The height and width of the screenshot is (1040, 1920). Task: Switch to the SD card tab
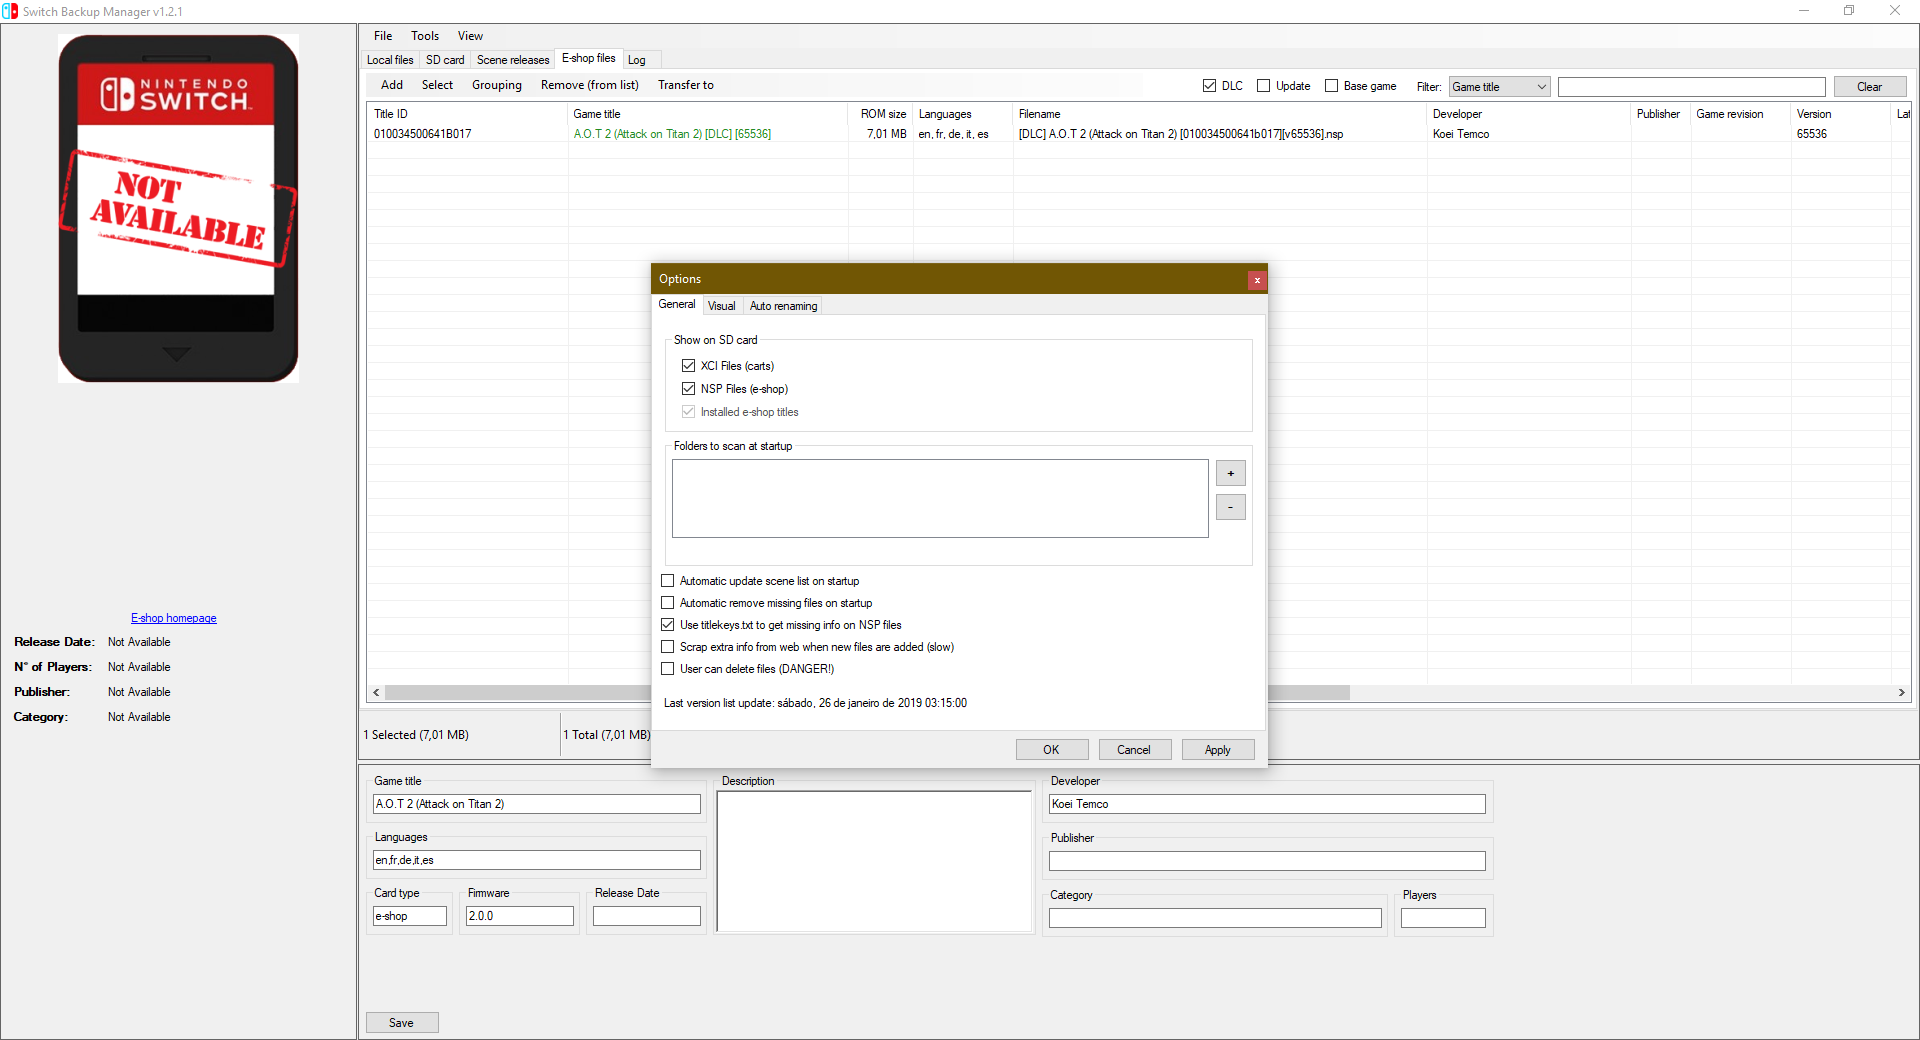[x=445, y=60]
